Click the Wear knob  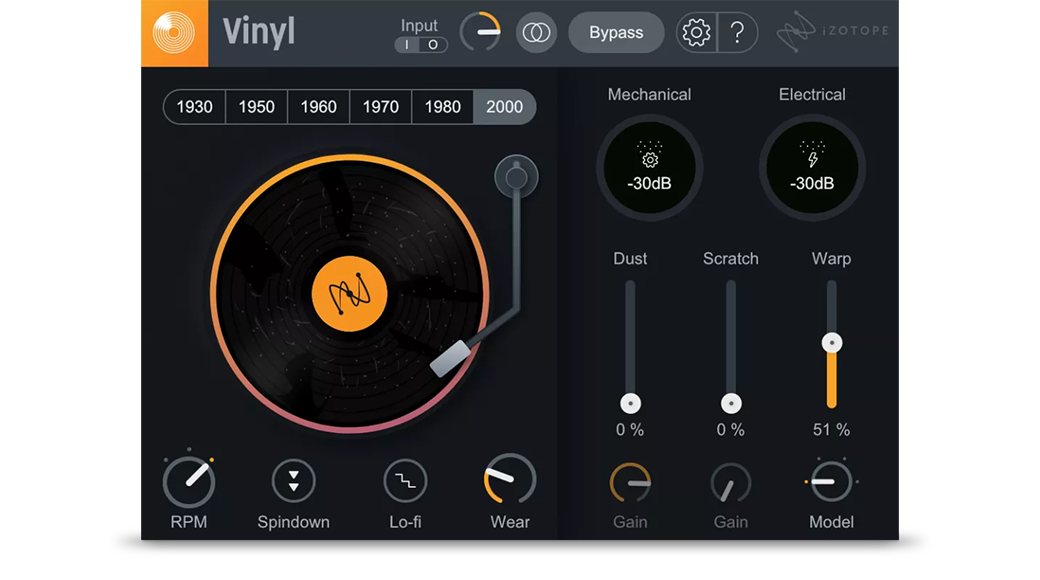tap(509, 479)
